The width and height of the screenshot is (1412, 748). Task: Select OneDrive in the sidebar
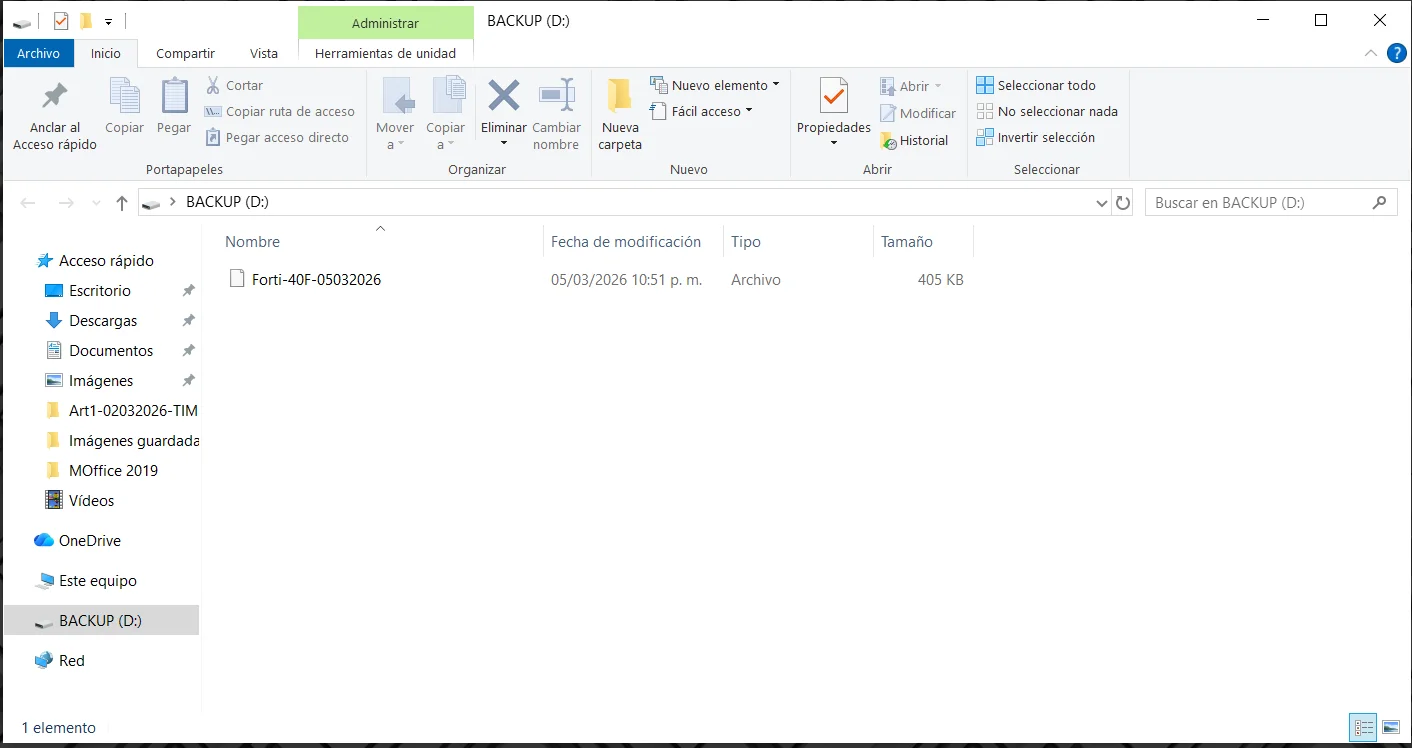(90, 541)
